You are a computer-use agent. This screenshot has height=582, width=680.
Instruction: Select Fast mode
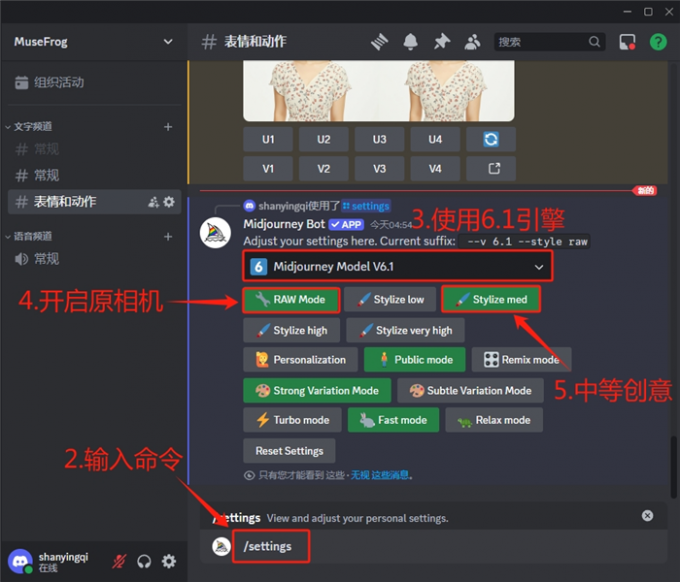[x=393, y=420]
